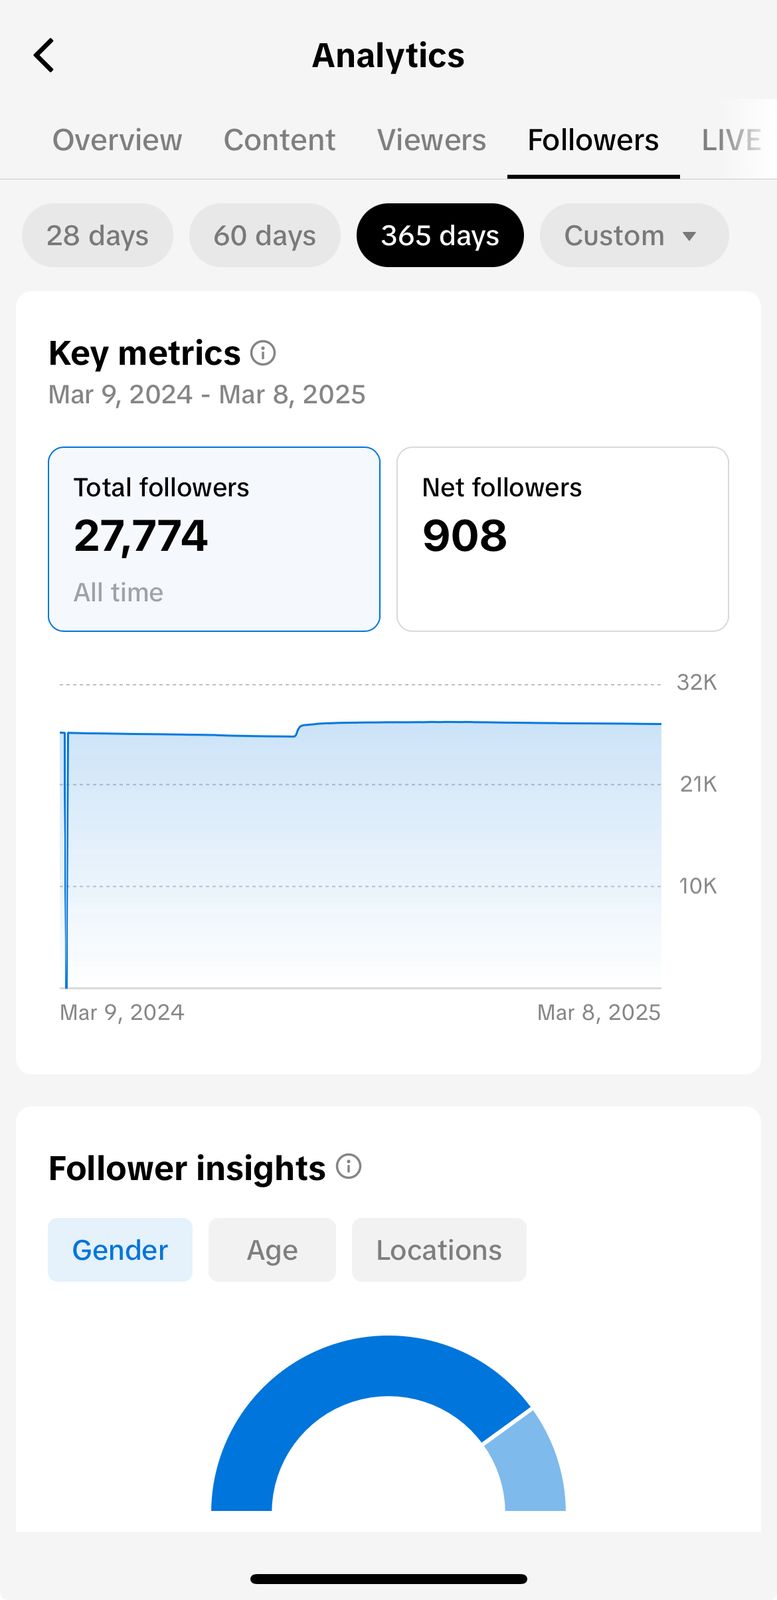Show the Net followers metric card

pyautogui.click(x=562, y=539)
